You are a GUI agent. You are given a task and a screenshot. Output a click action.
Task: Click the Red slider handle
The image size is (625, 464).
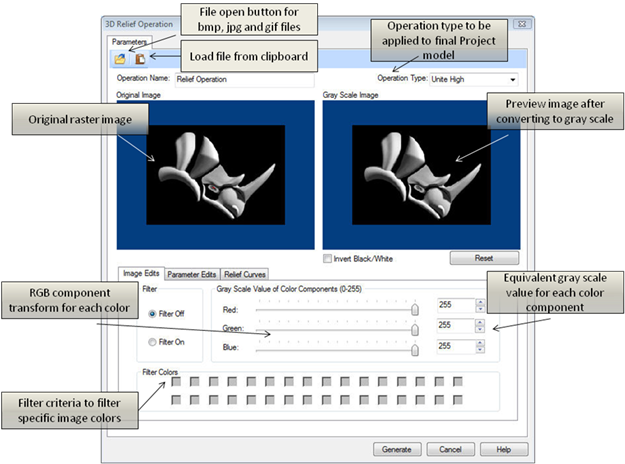[x=415, y=309]
